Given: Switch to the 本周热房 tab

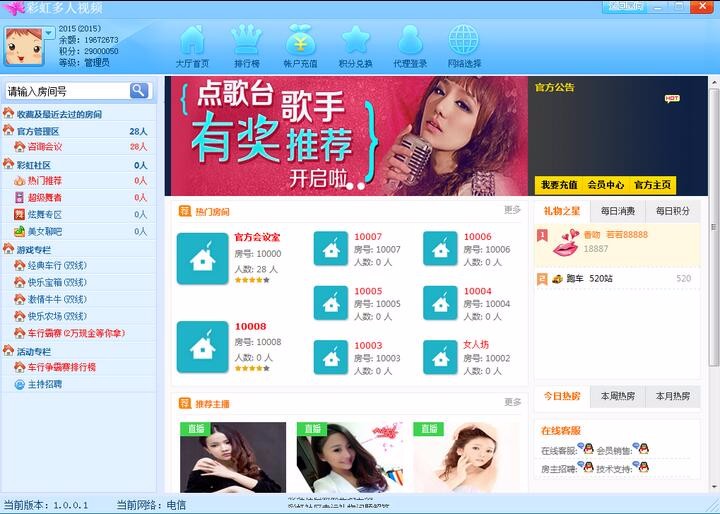Looking at the screenshot, I should 618,396.
